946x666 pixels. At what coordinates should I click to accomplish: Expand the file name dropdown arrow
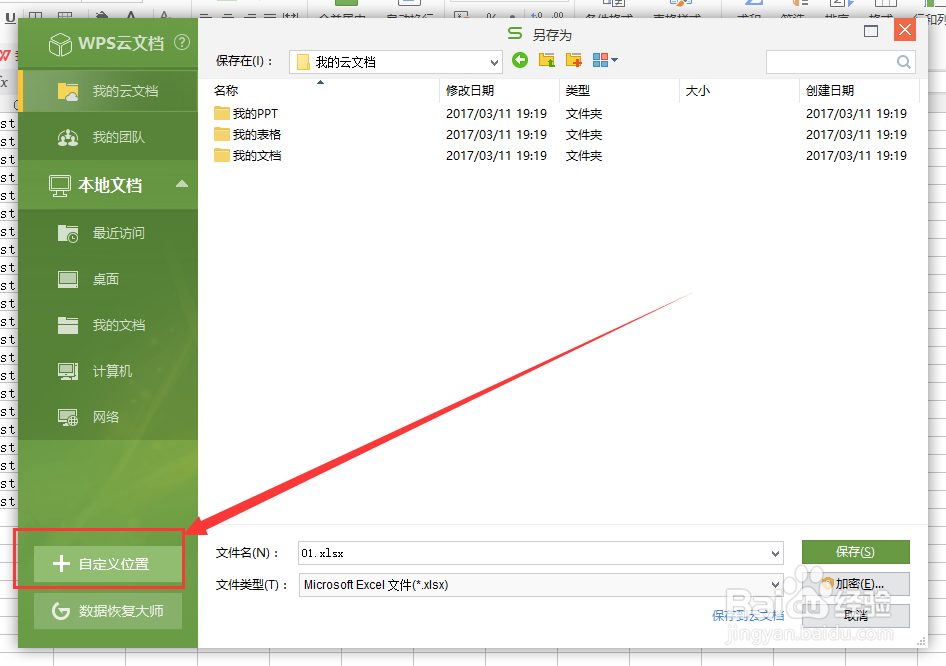click(775, 553)
